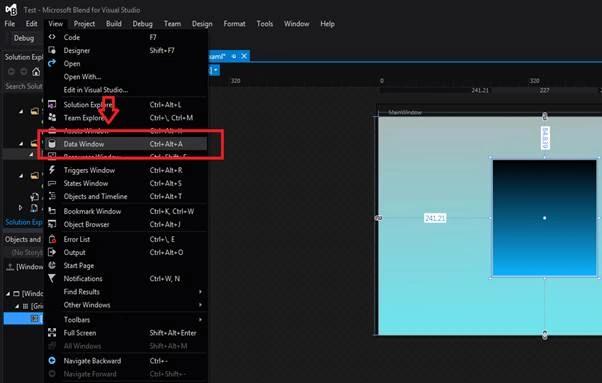Open the Project menu
This screenshot has width=602, height=383.
[84, 24]
